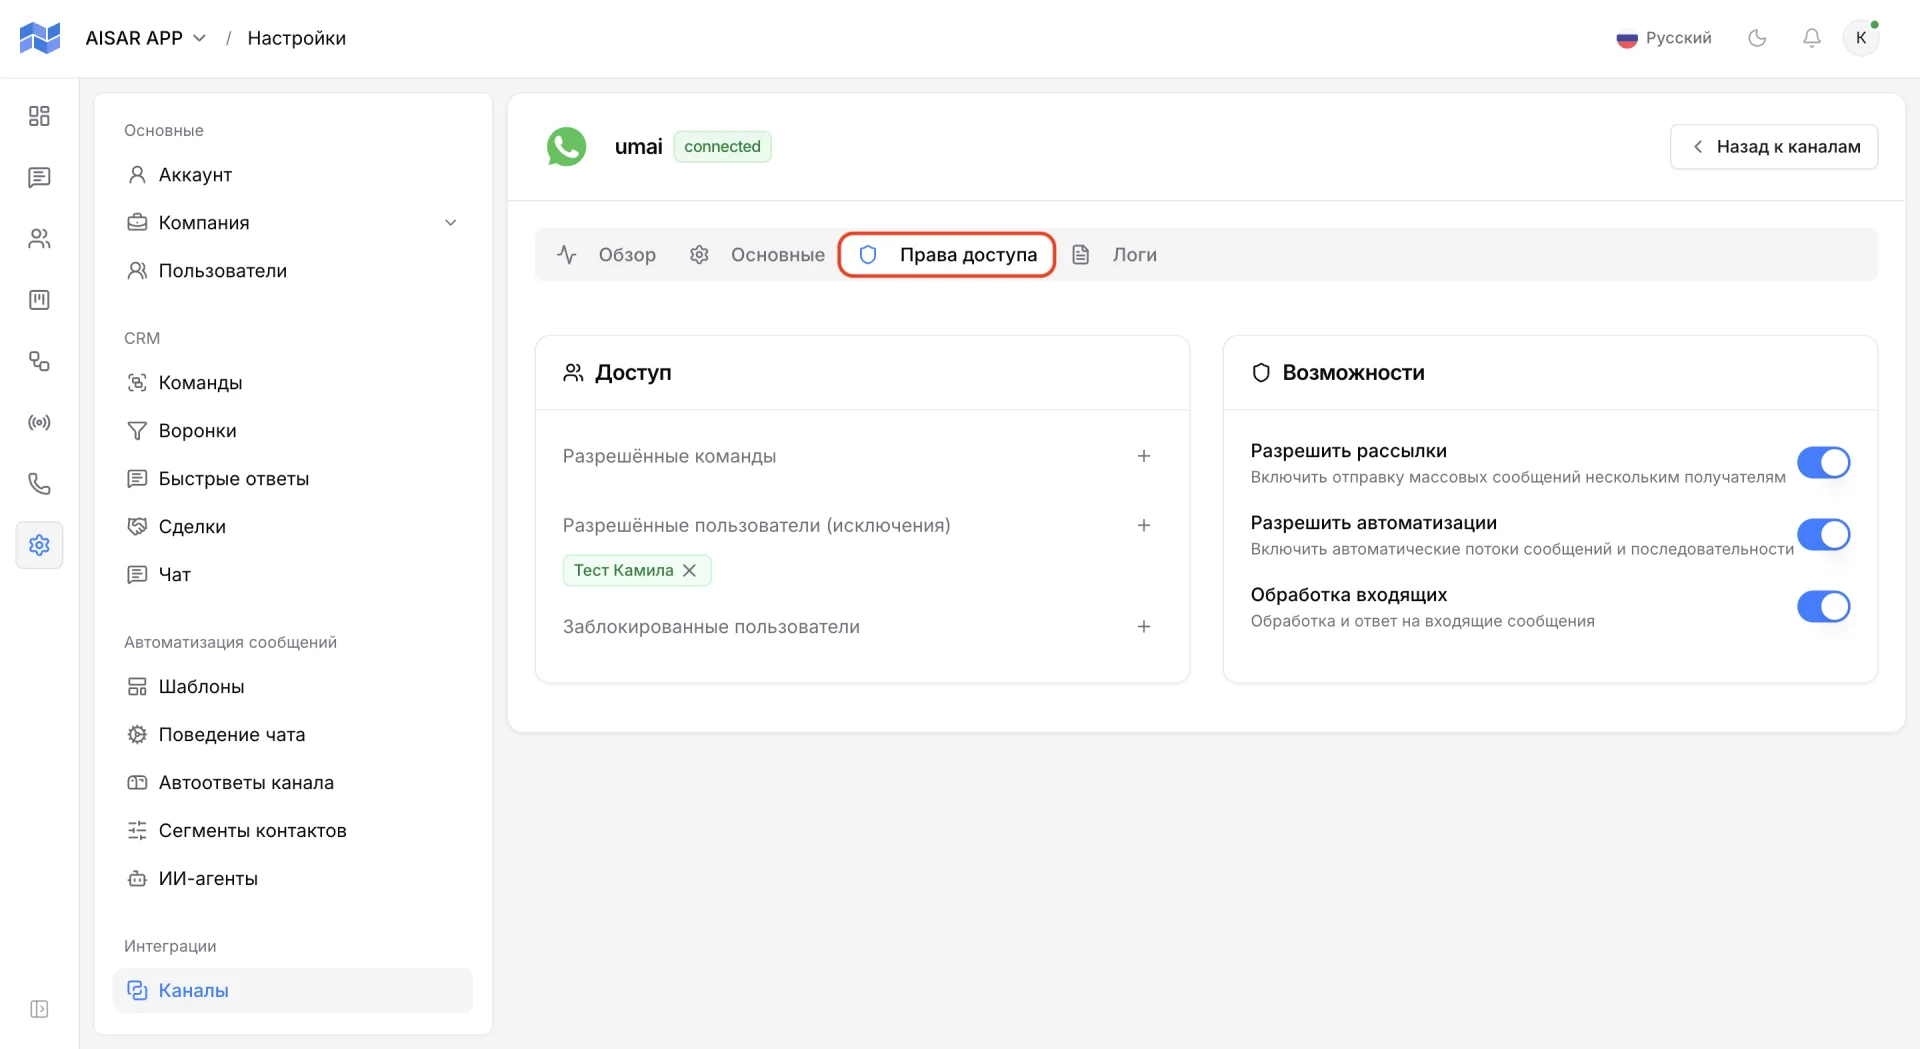Open the contacts people icon in left rail

pos(39,238)
